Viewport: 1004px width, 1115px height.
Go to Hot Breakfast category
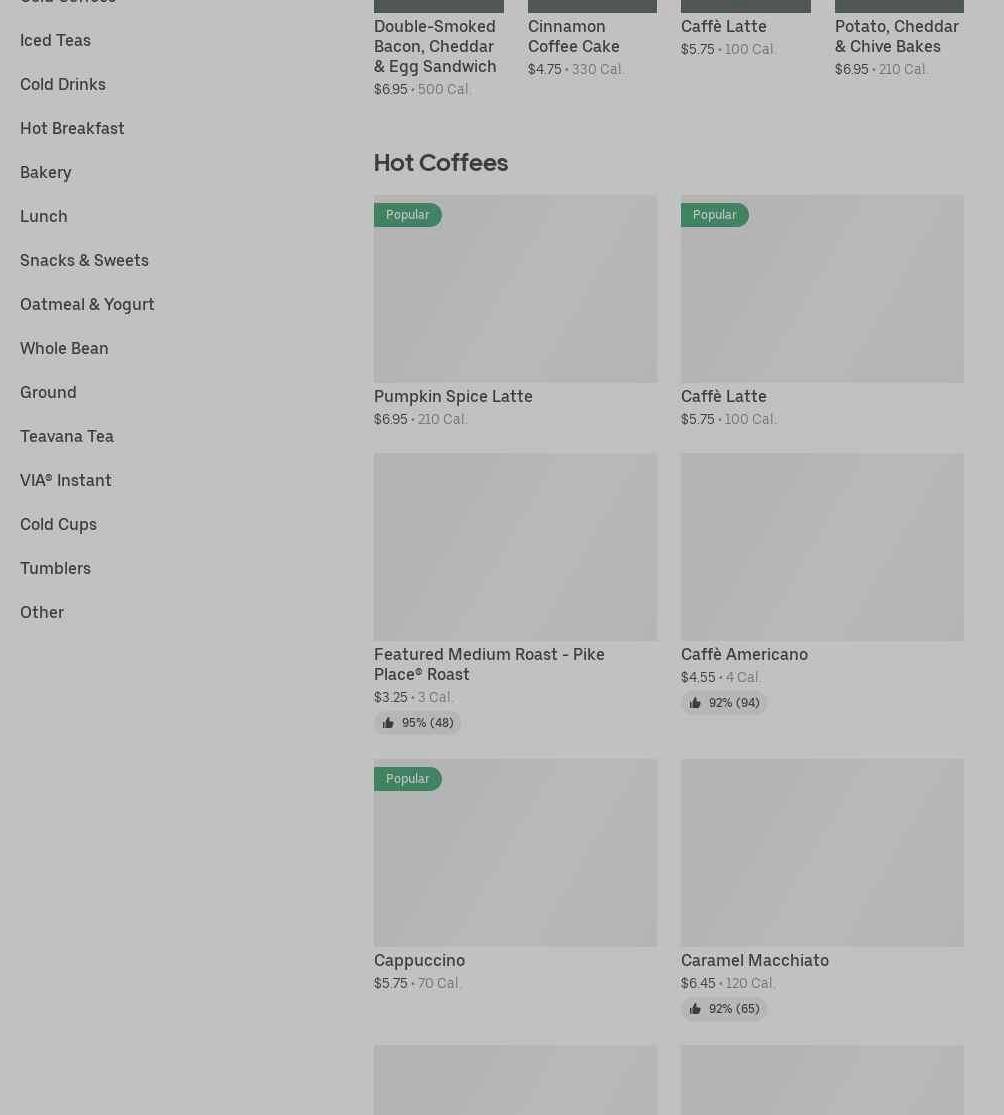pos(72,128)
